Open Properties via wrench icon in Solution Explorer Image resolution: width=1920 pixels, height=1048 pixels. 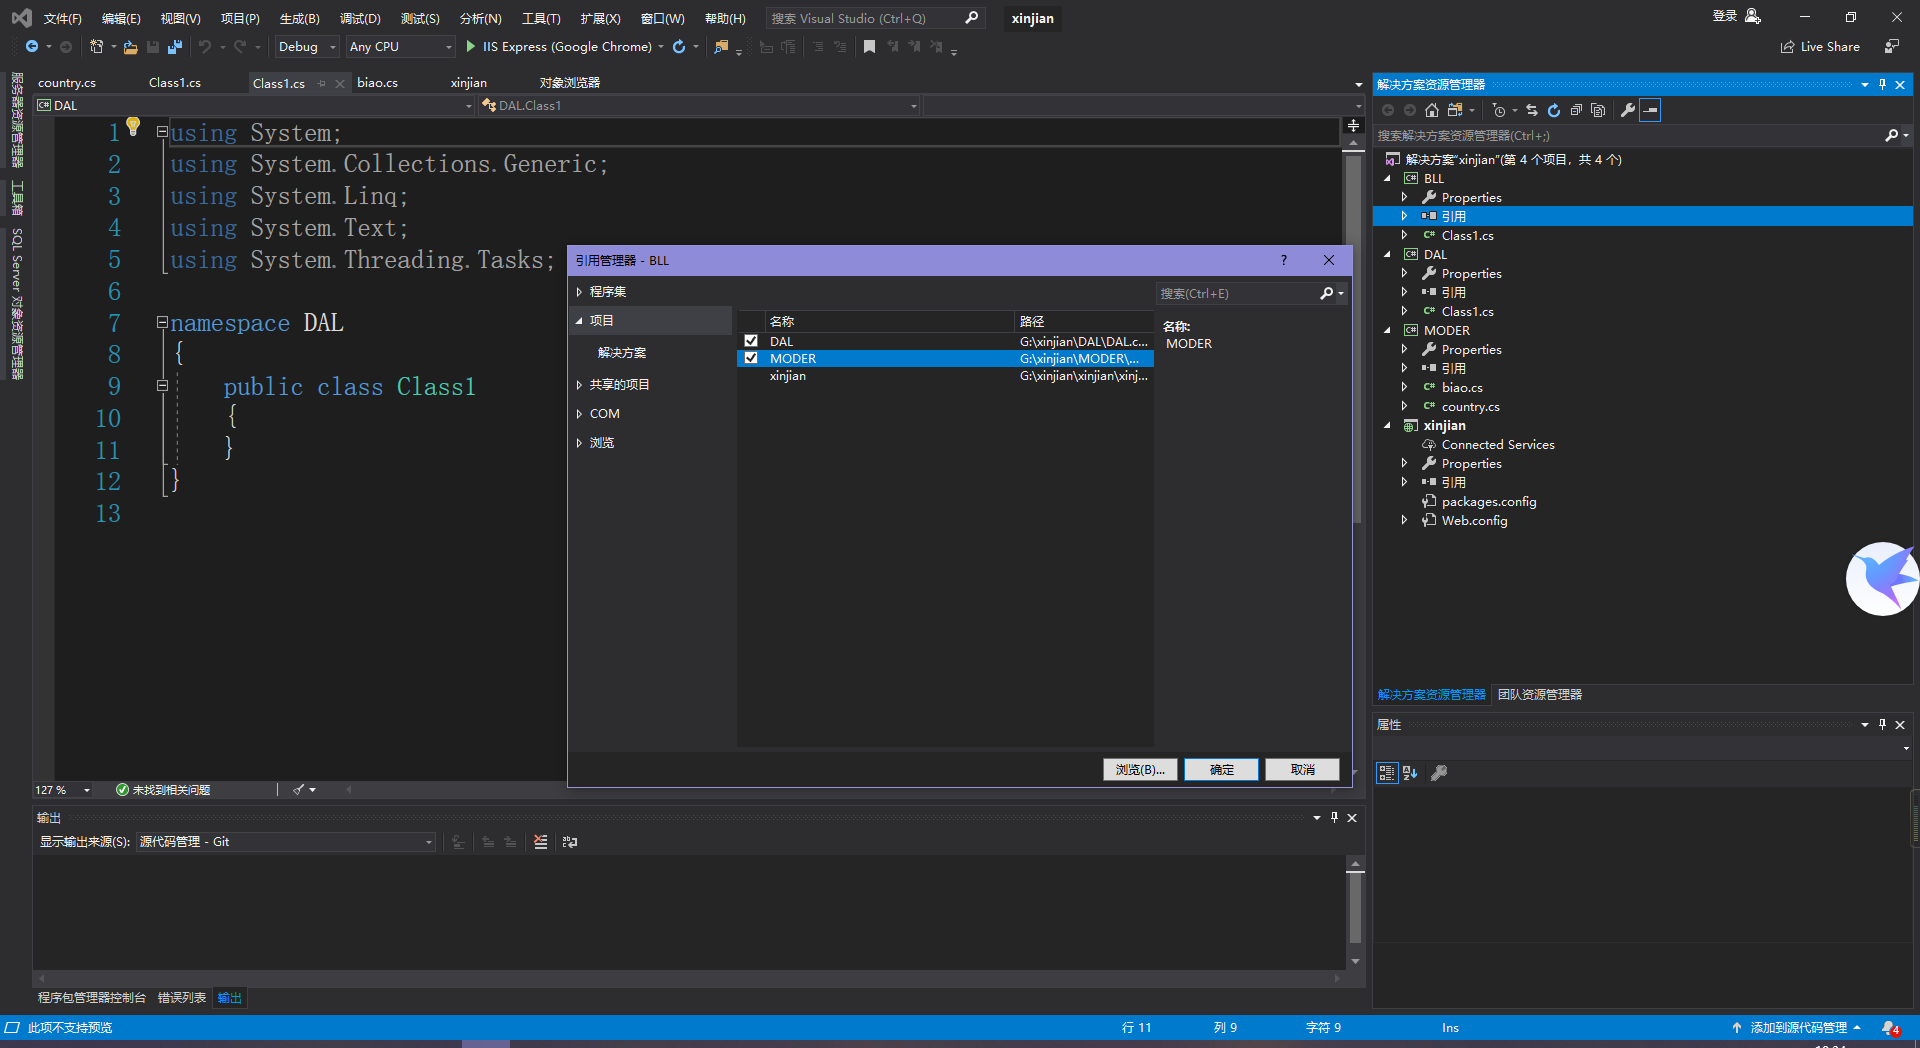[1628, 110]
